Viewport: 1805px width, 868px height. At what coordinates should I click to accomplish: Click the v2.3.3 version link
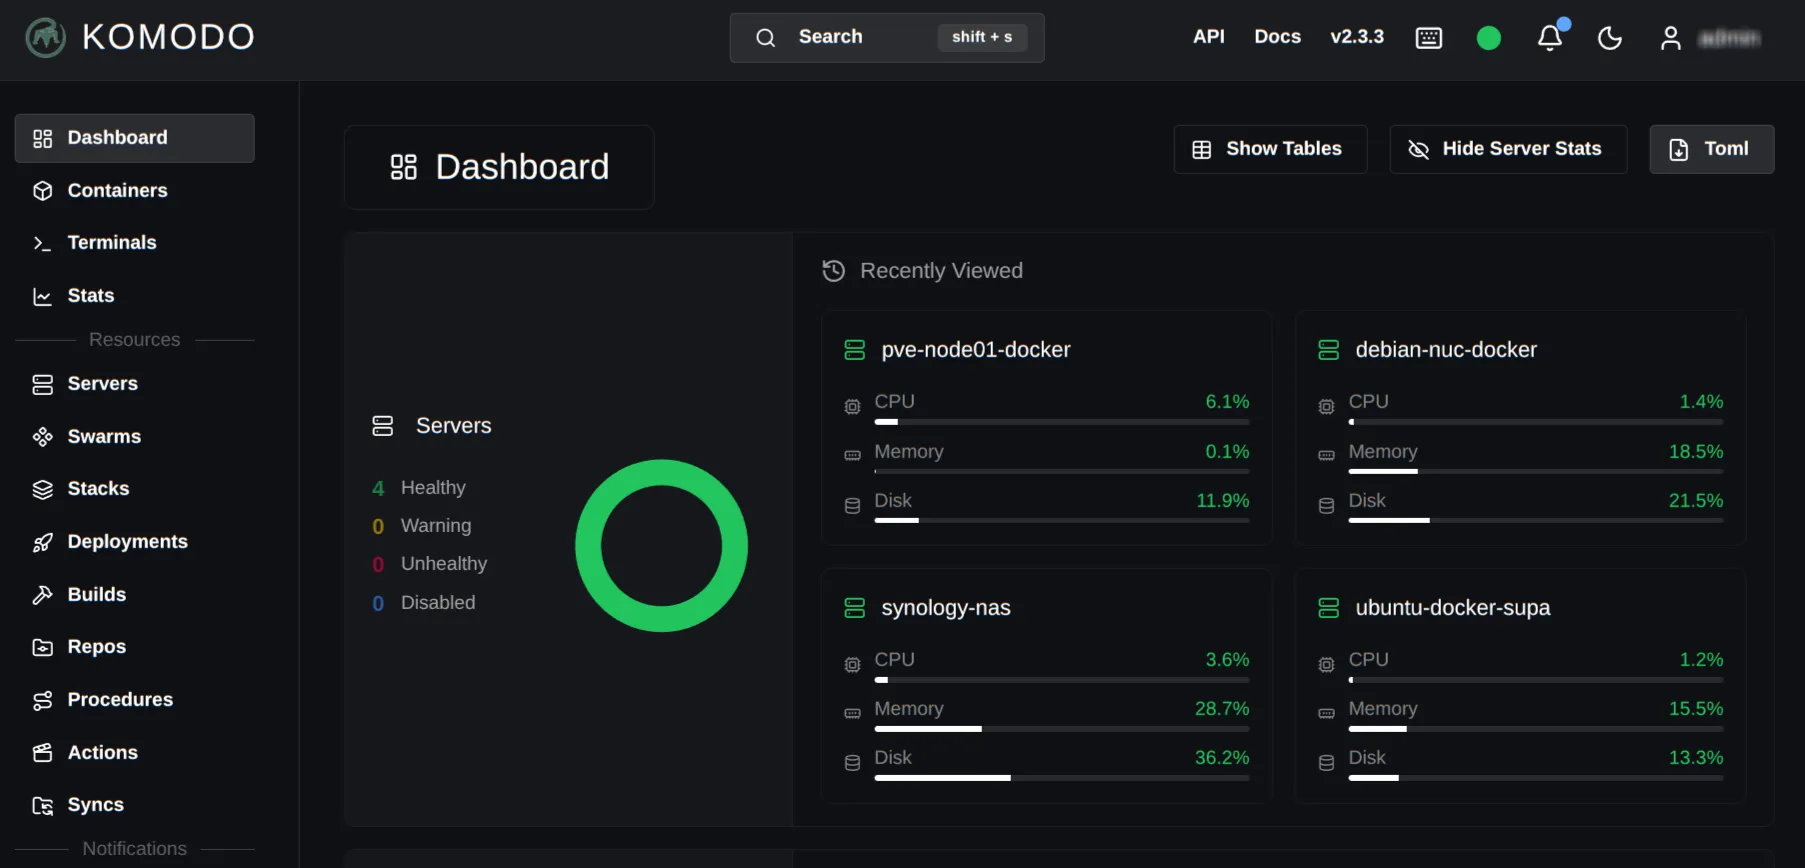1357,37
